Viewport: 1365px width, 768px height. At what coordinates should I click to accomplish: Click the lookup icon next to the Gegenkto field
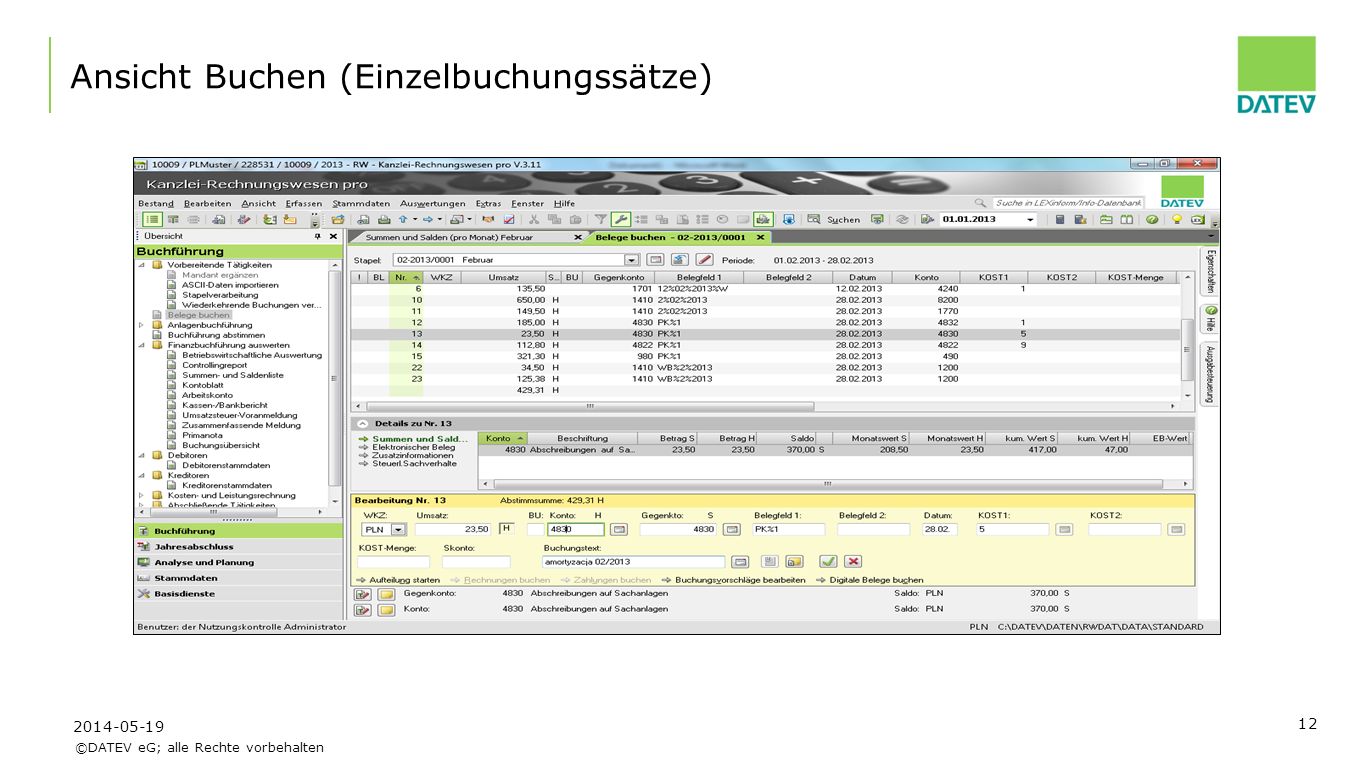click(x=732, y=529)
